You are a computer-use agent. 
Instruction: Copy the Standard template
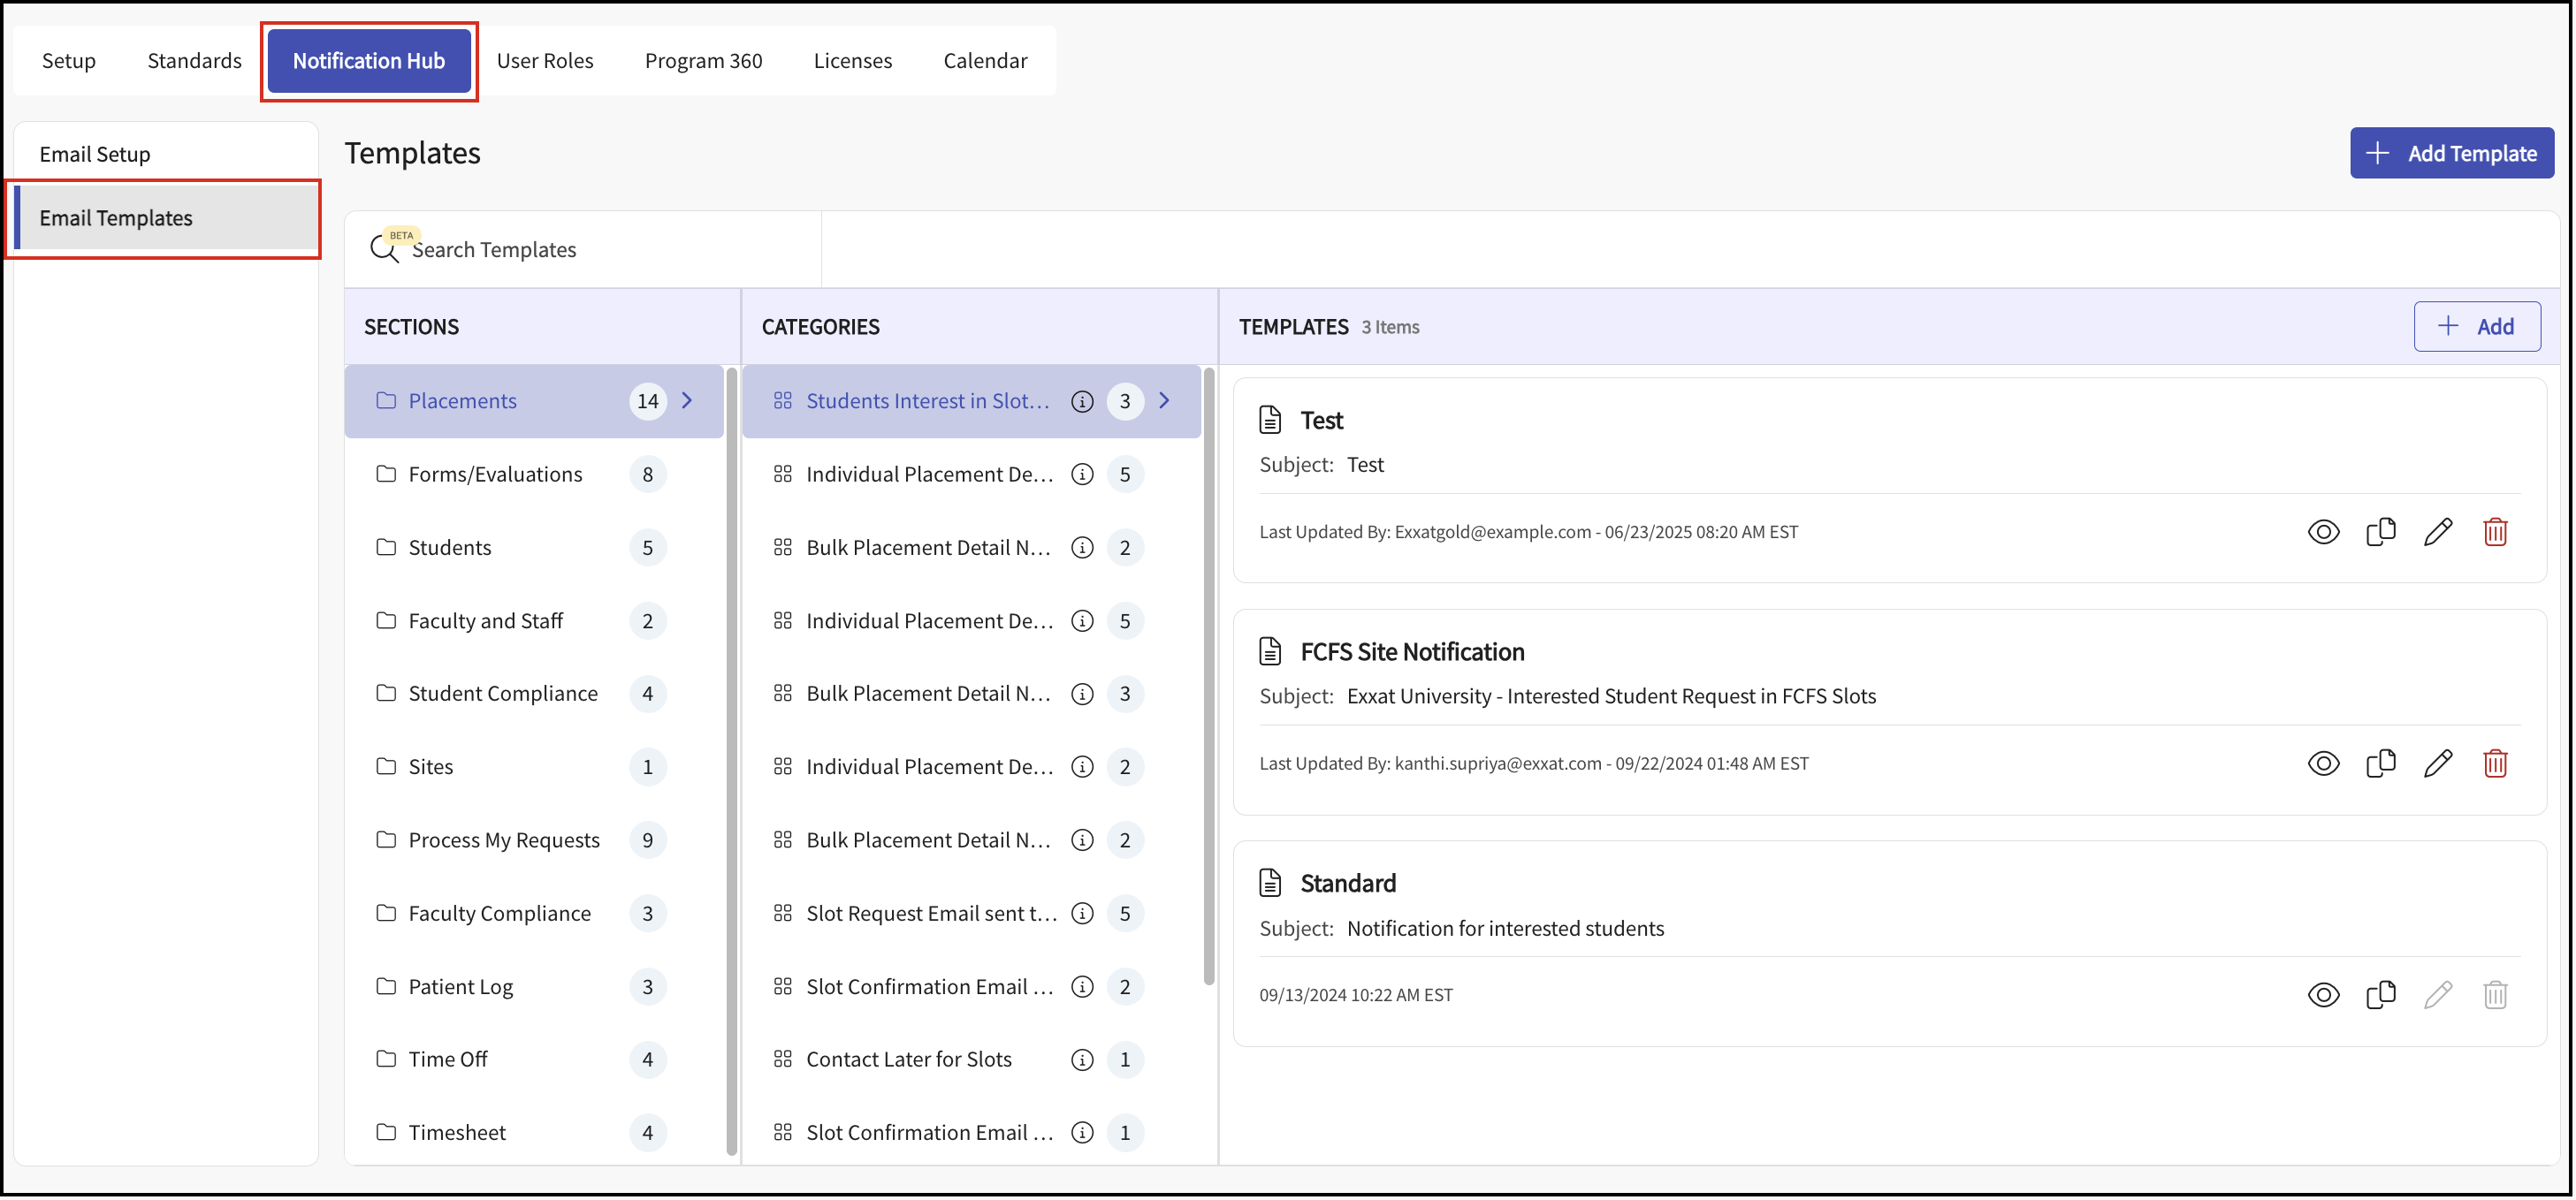[2380, 995]
